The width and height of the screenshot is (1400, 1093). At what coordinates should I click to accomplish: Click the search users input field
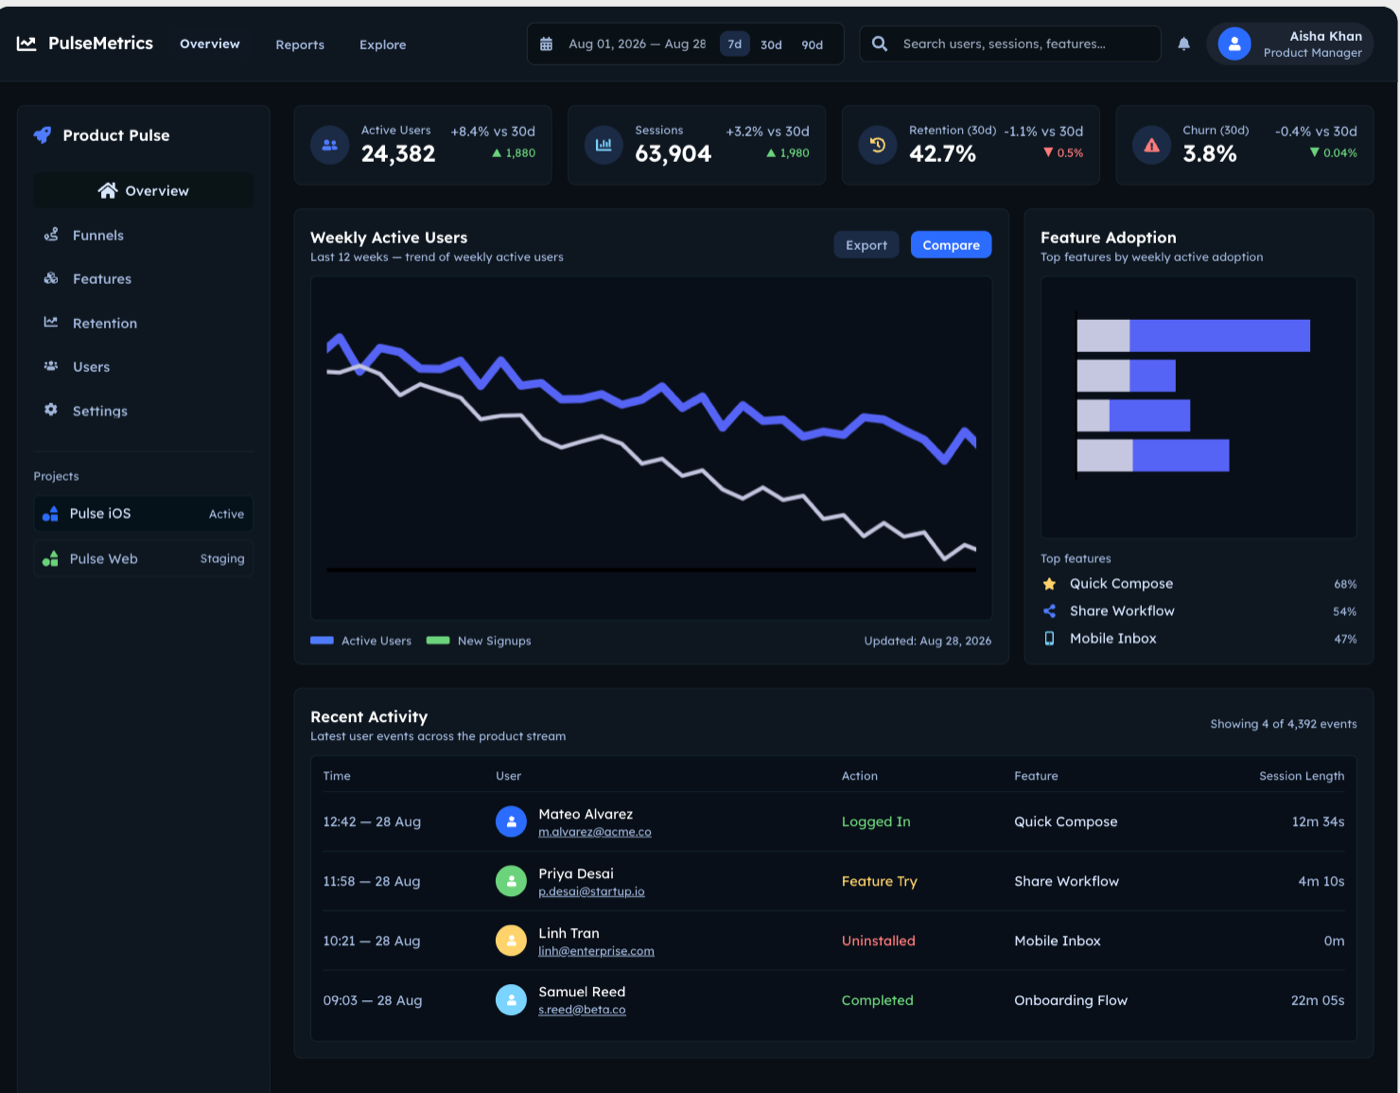[x=1010, y=44]
